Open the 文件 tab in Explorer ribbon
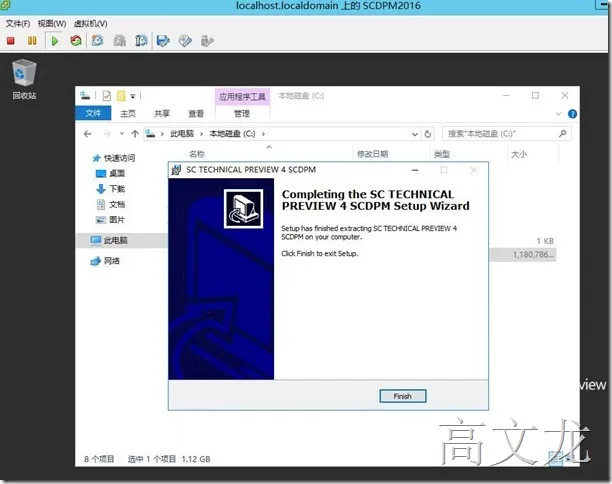The image size is (612, 484). pos(93,113)
